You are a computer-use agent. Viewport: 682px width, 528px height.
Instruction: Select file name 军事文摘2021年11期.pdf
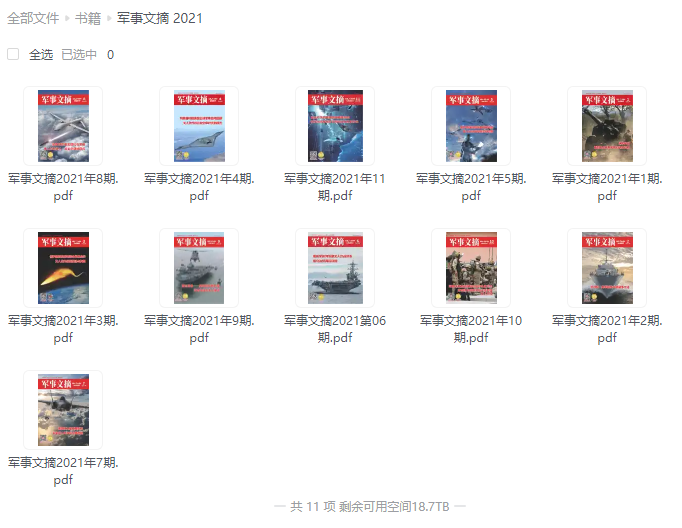(x=335, y=187)
